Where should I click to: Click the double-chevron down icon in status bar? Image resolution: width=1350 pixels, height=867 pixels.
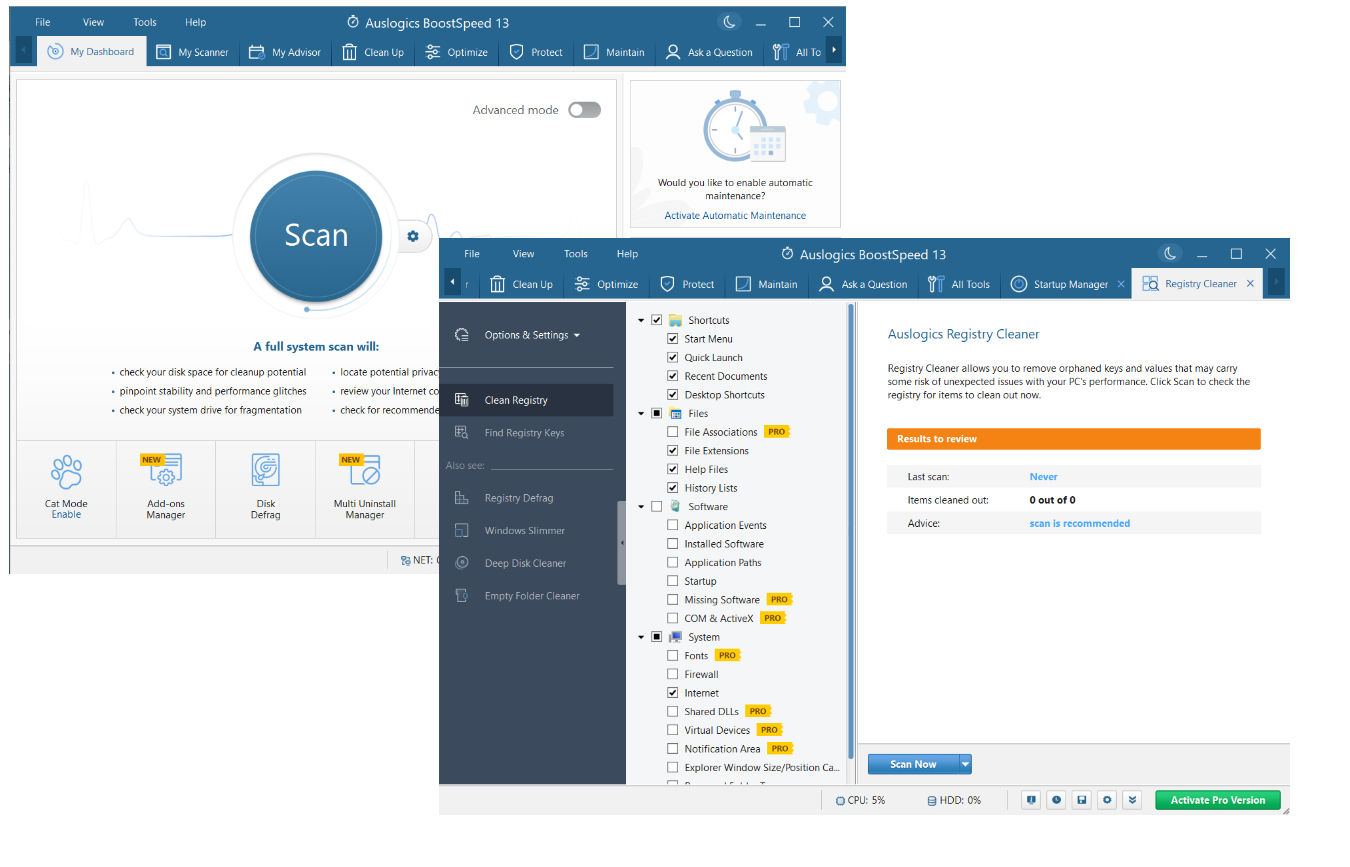coord(1132,800)
